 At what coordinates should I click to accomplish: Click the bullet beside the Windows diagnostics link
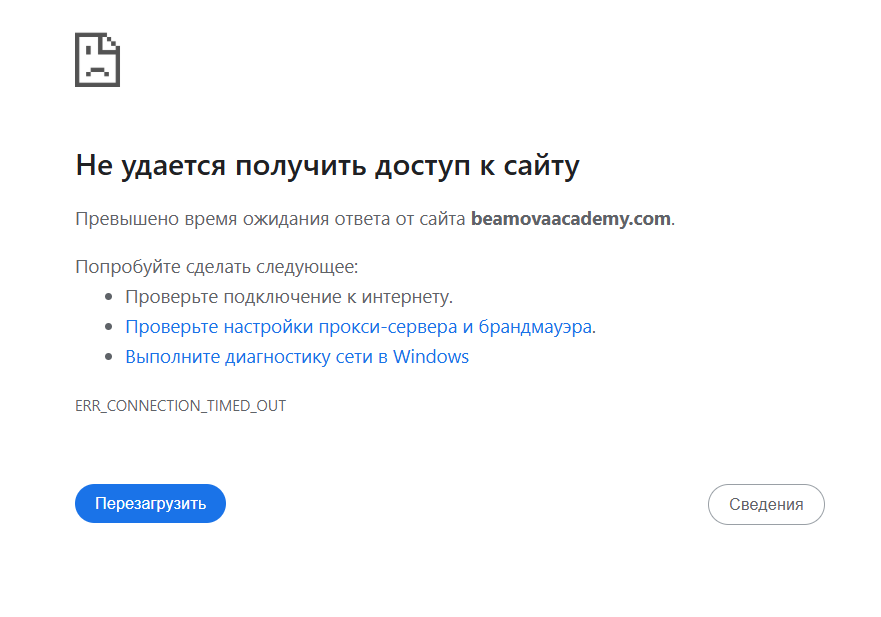click(x=109, y=356)
